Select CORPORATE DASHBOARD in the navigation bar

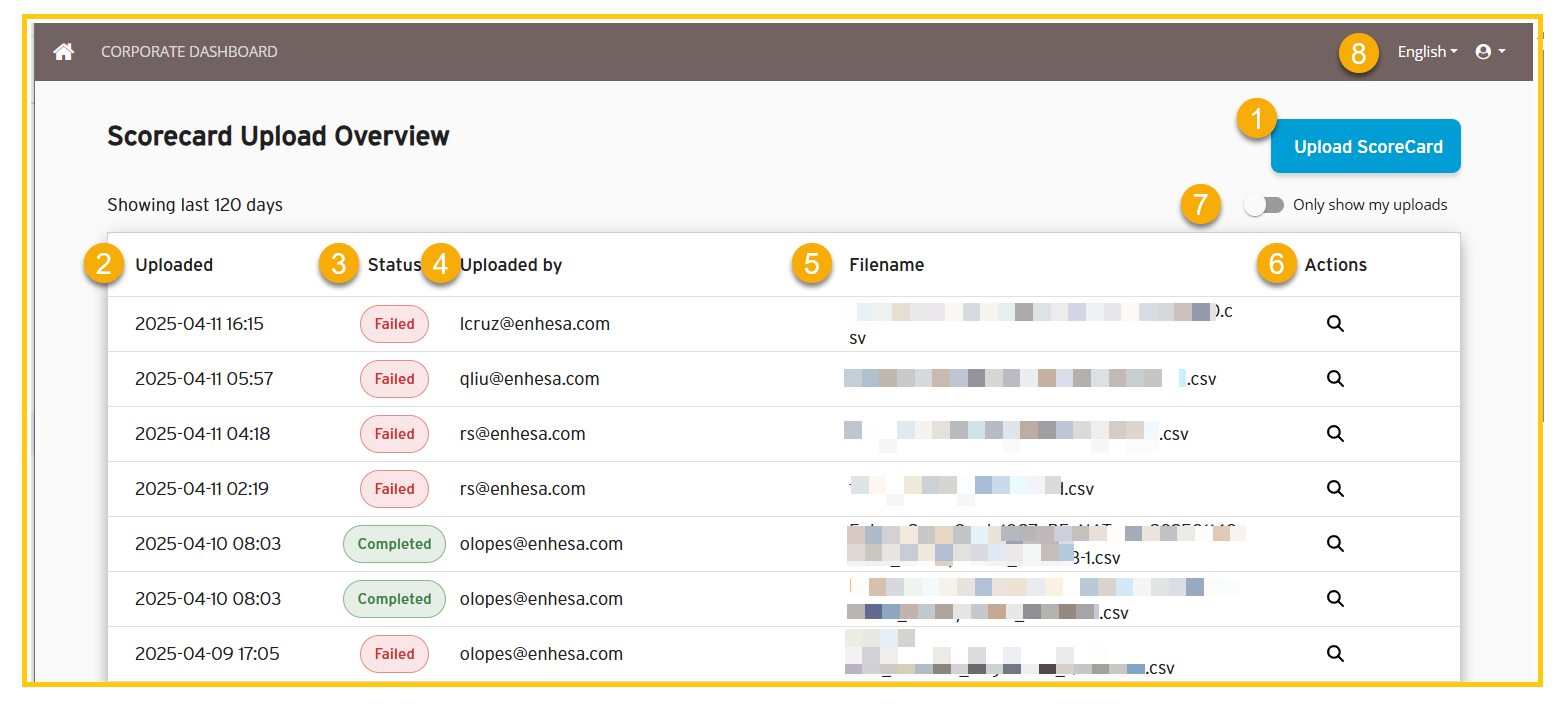(188, 51)
